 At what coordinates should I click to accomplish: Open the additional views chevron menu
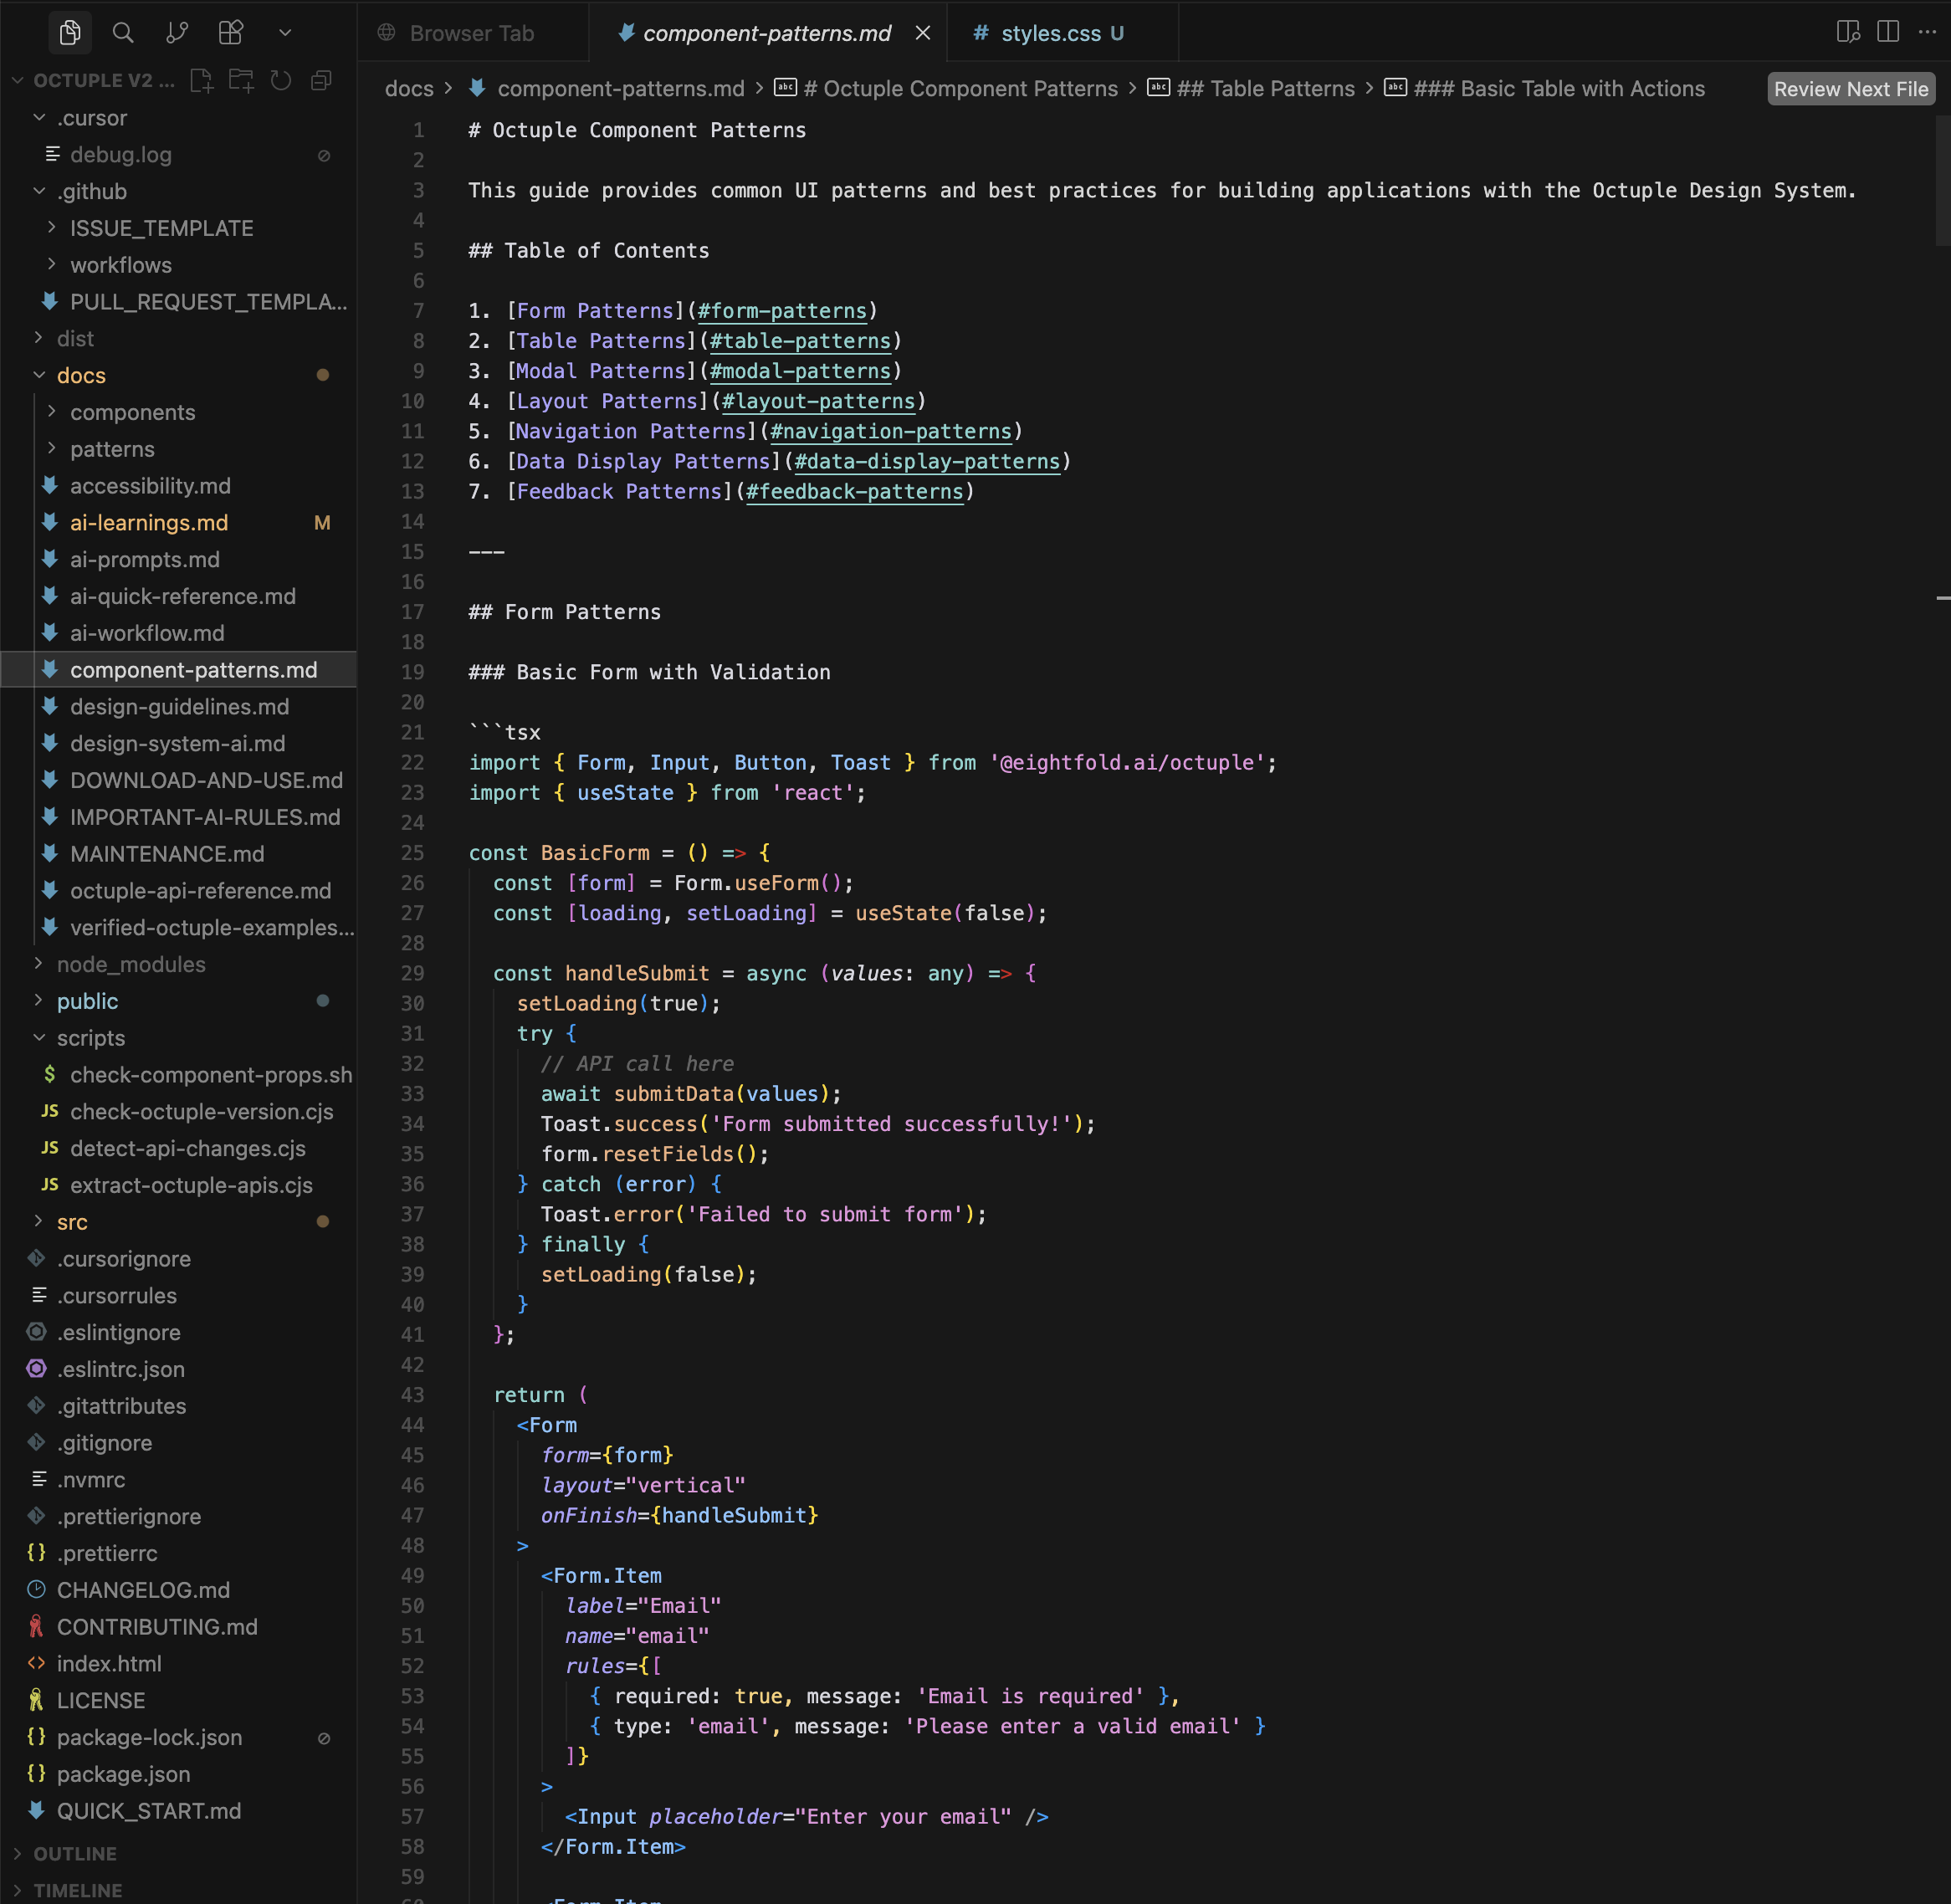tap(285, 32)
